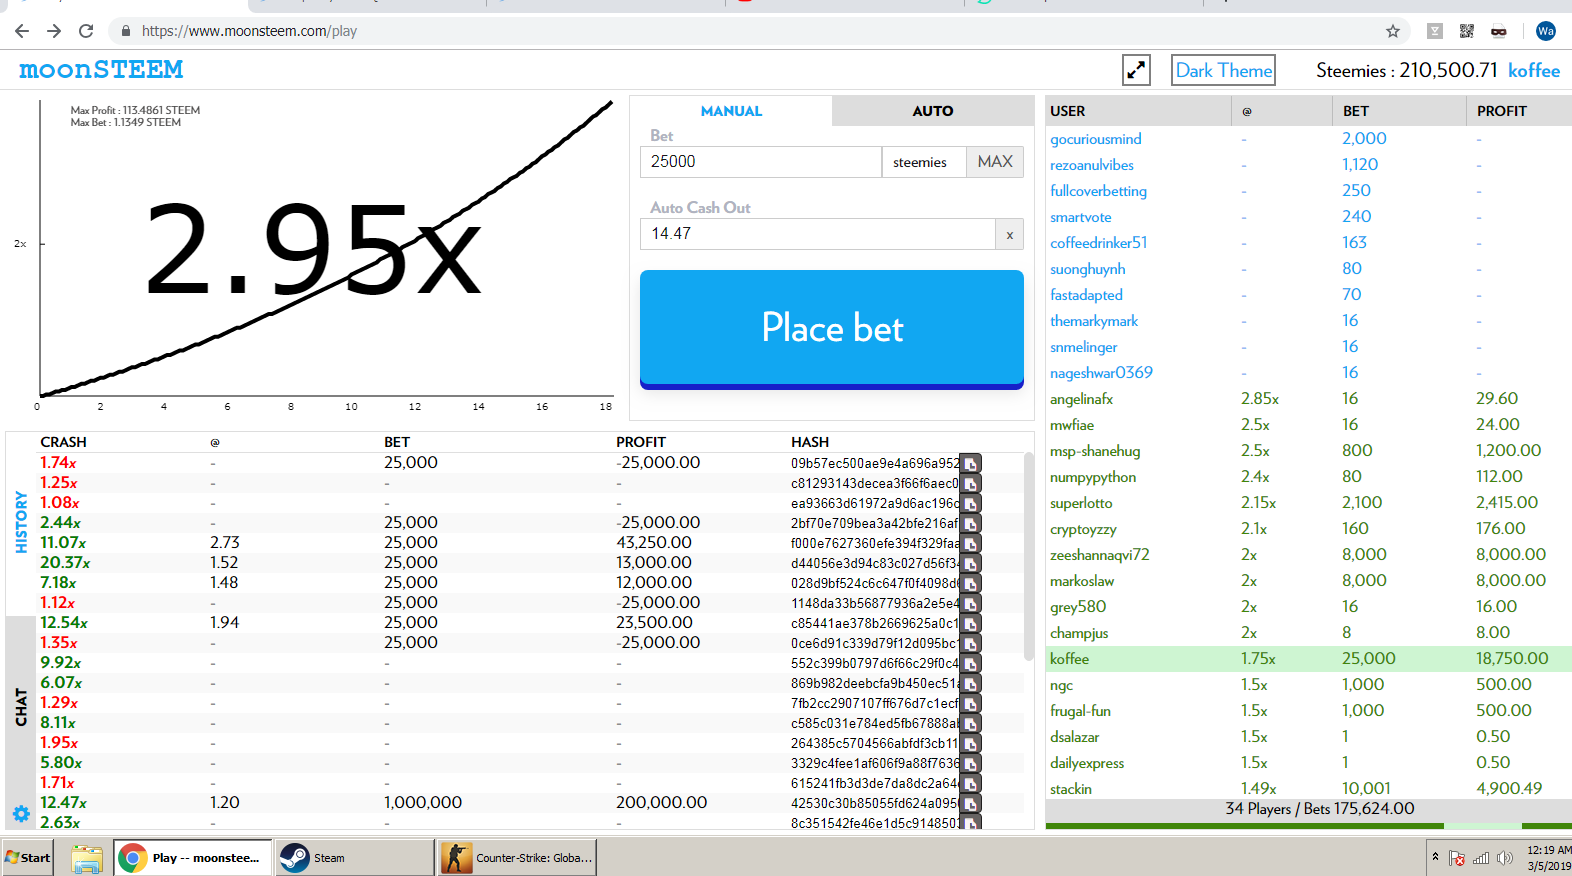Click the volume tray icon
1572x876 pixels.
tap(1504, 858)
